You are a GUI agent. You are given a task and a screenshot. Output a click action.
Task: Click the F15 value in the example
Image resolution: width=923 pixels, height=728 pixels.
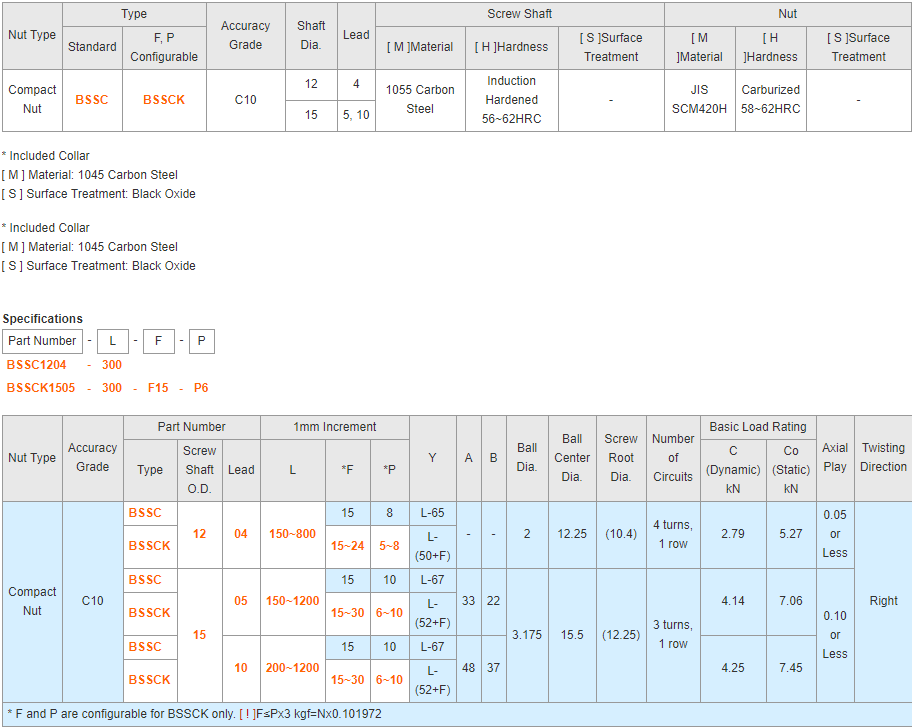click(x=158, y=388)
